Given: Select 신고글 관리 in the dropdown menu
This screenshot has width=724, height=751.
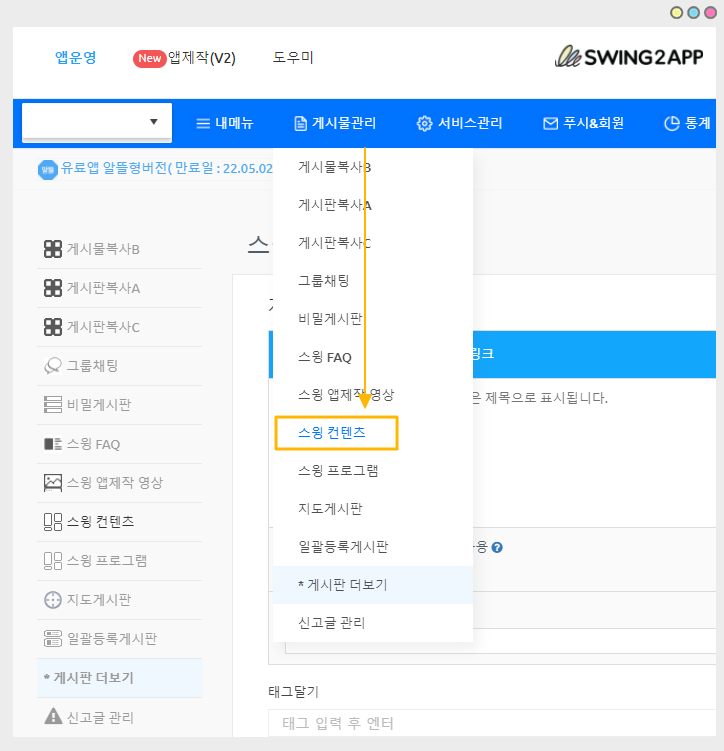Looking at the screenshot, I should (332, 623).
